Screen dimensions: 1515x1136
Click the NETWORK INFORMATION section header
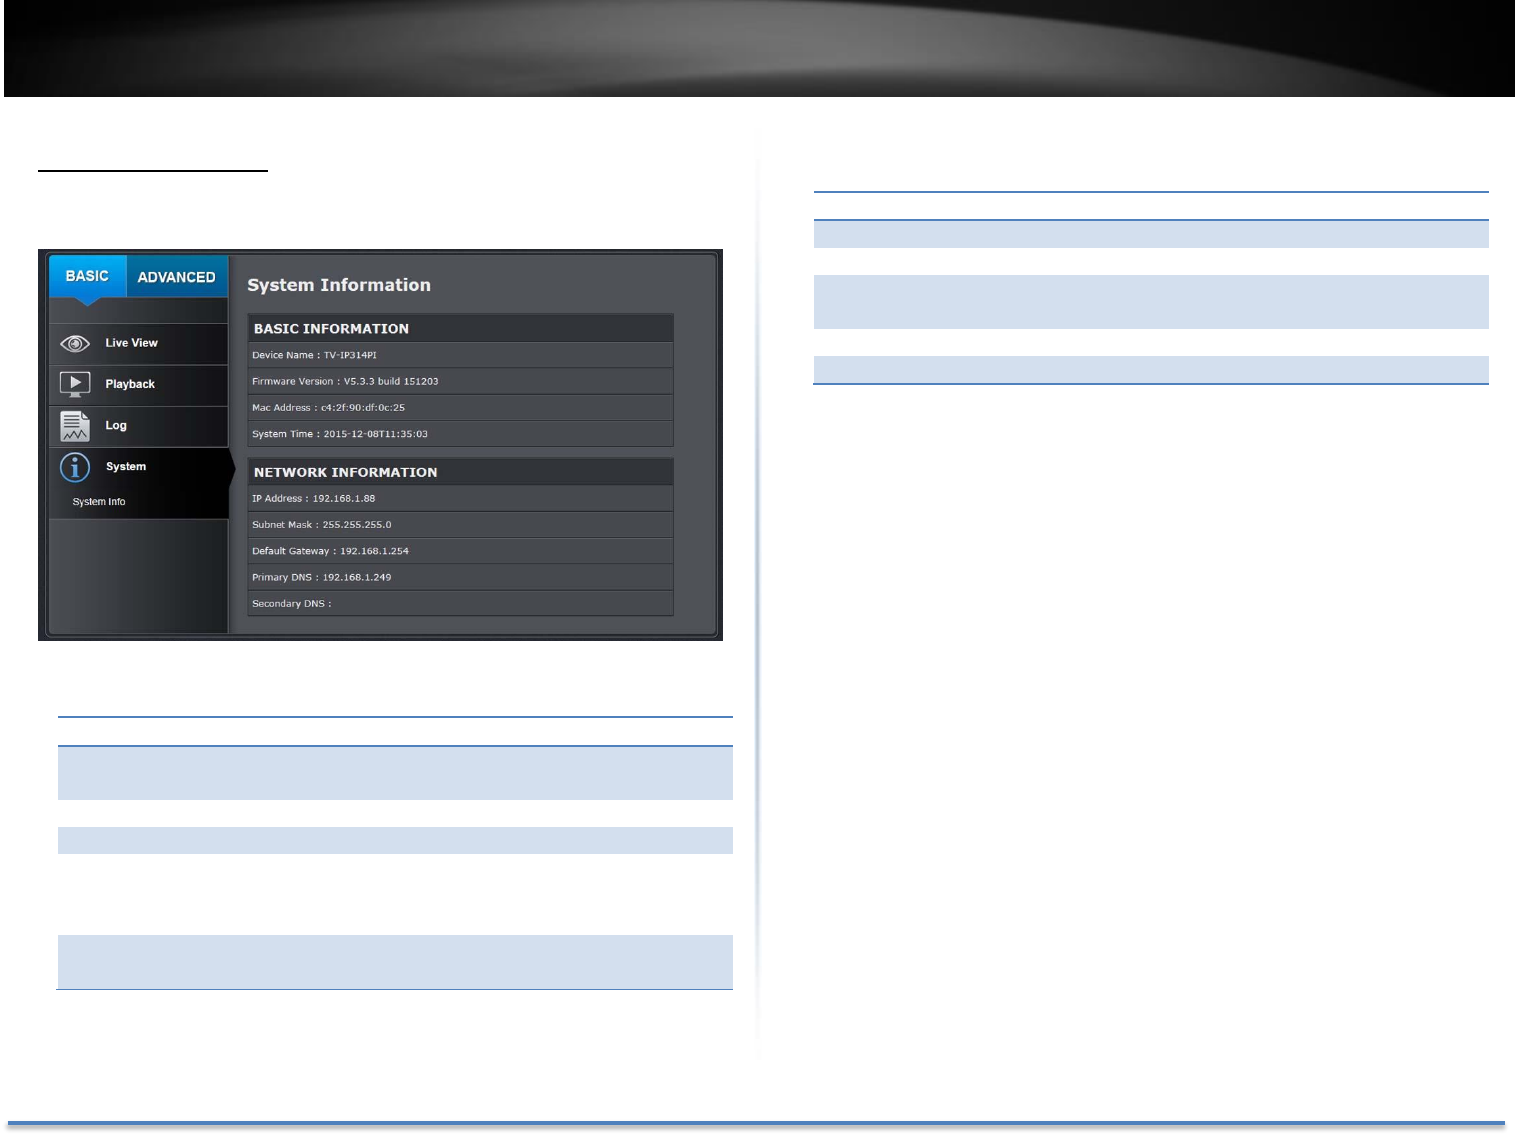tap(461, 472)
